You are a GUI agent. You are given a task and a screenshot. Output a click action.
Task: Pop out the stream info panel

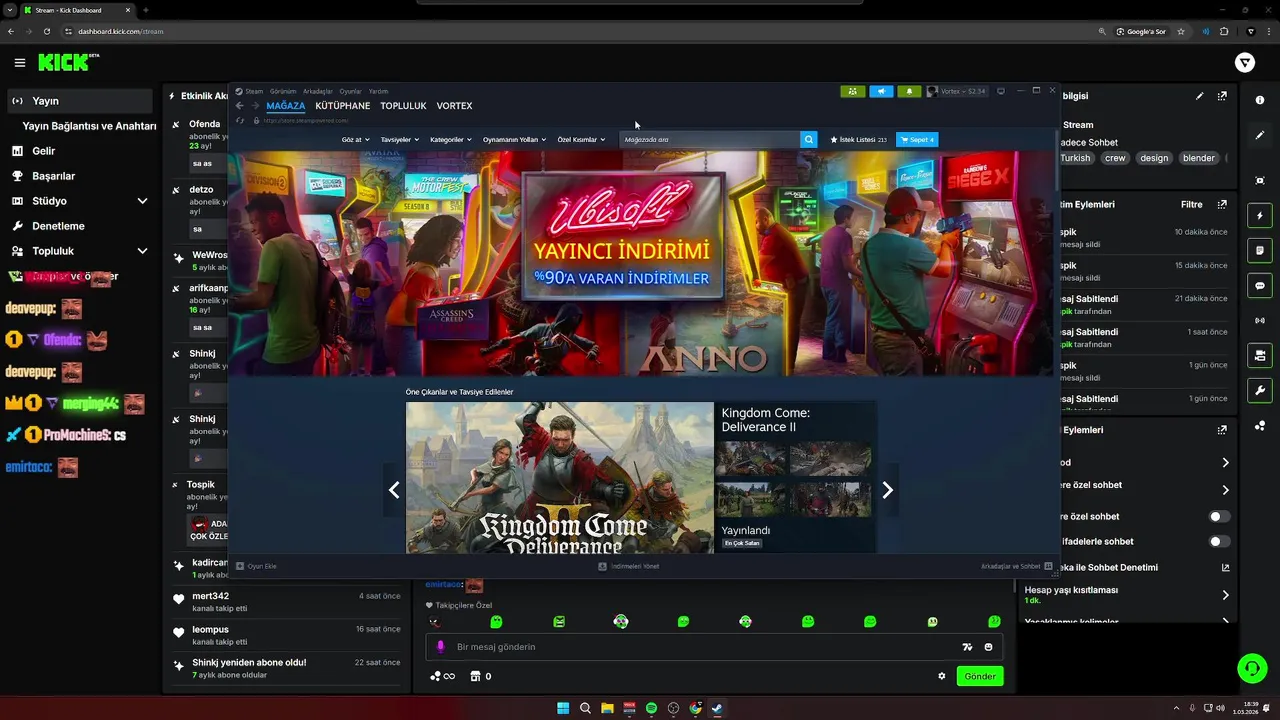pyautogui.click(x=1222, y=96)
